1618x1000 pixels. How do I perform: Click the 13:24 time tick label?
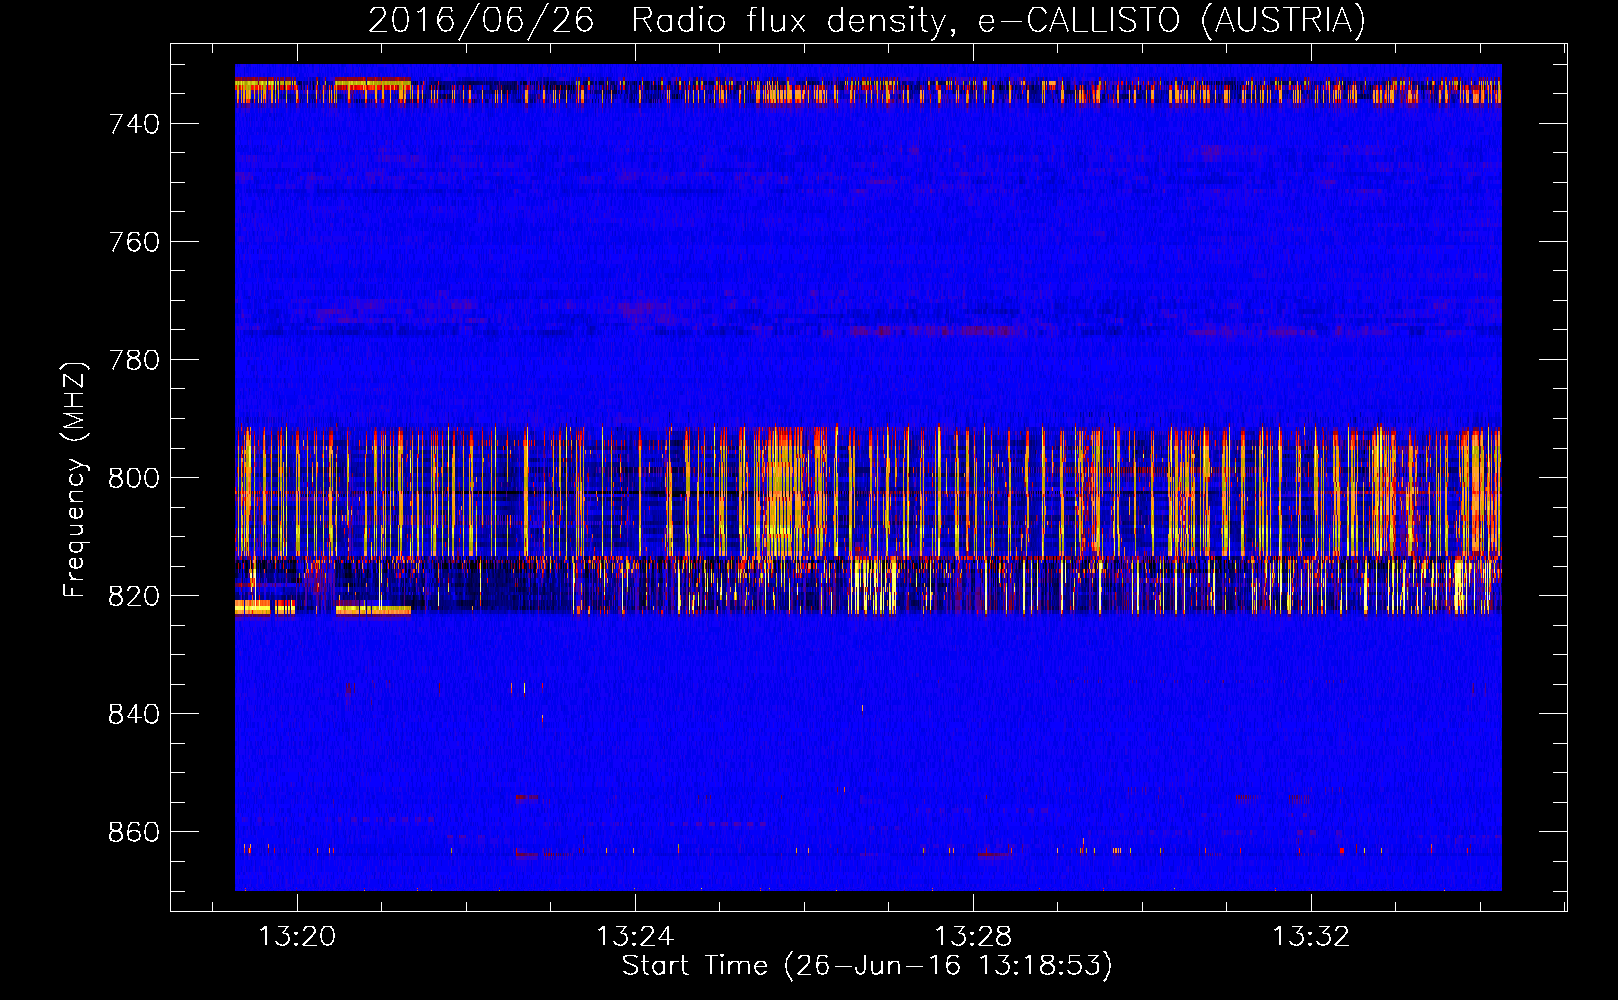635,936
